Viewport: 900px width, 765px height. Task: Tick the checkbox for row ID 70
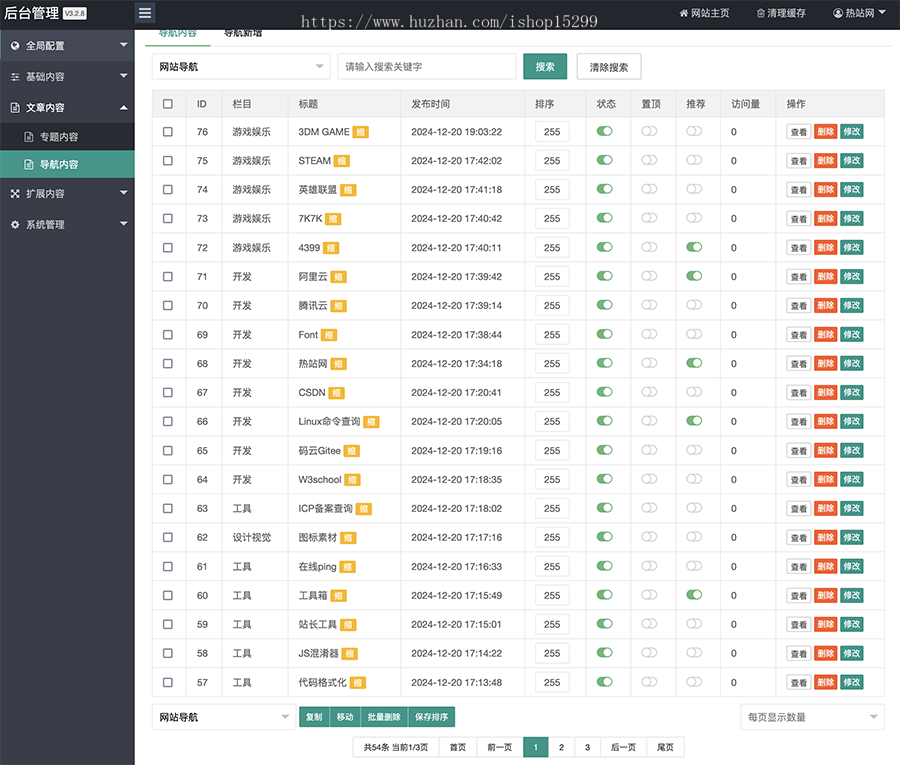coord(168,305)
